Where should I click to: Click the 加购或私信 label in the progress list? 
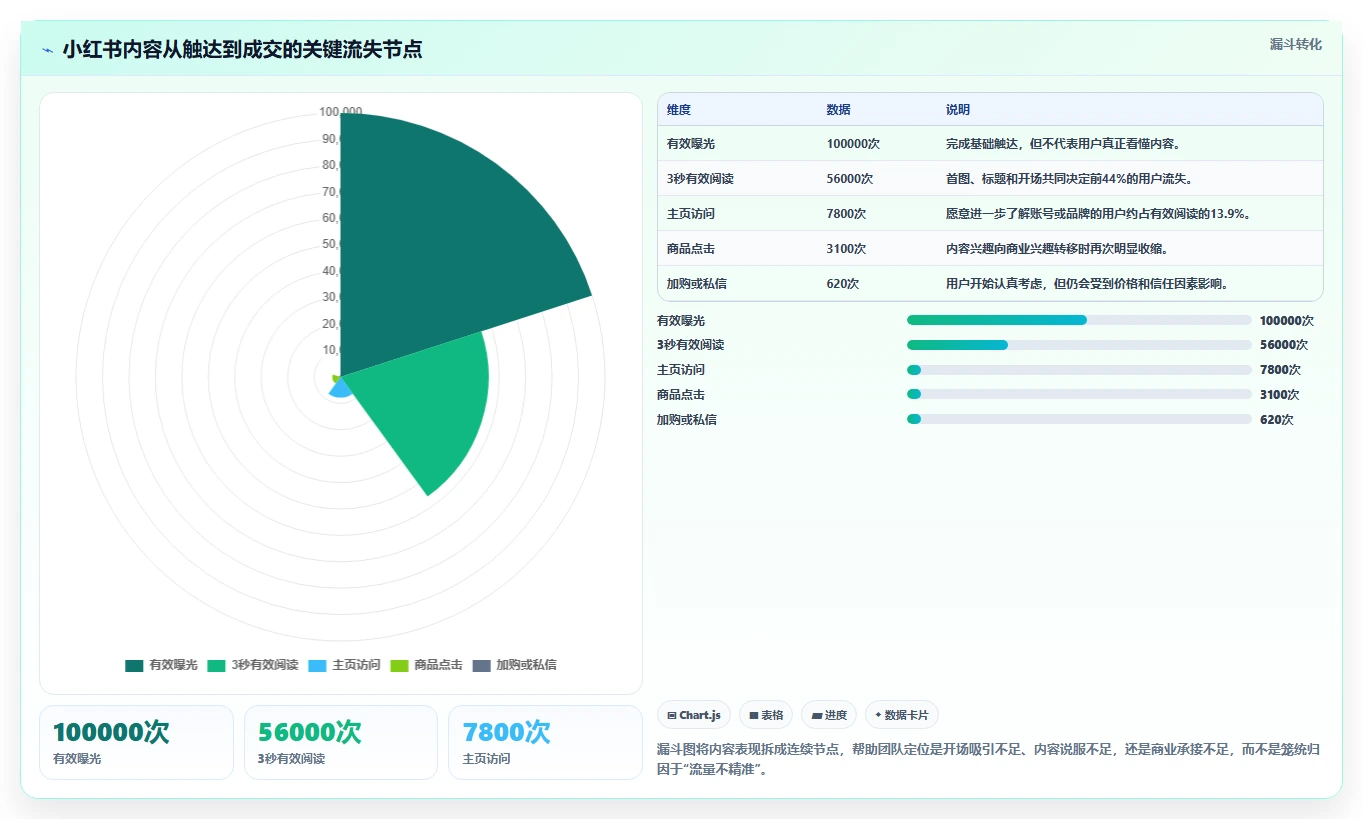point(687,420)
